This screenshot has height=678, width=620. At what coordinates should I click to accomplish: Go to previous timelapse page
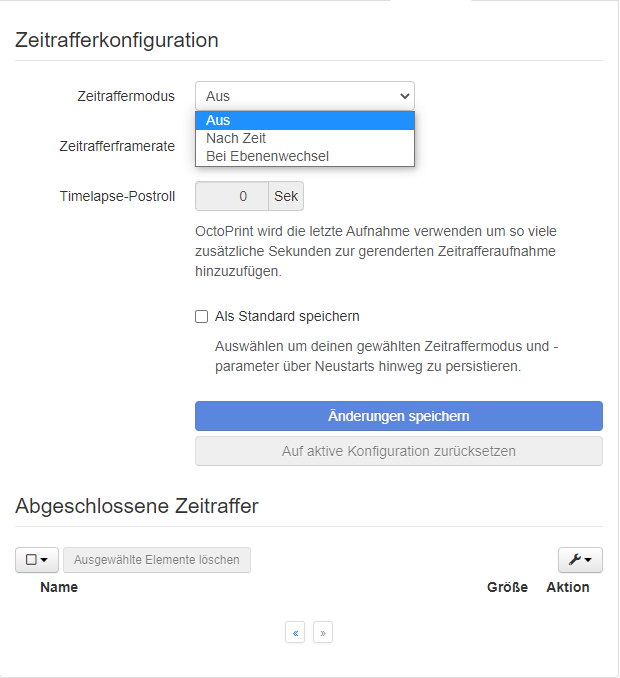click(x=295, y=633)
